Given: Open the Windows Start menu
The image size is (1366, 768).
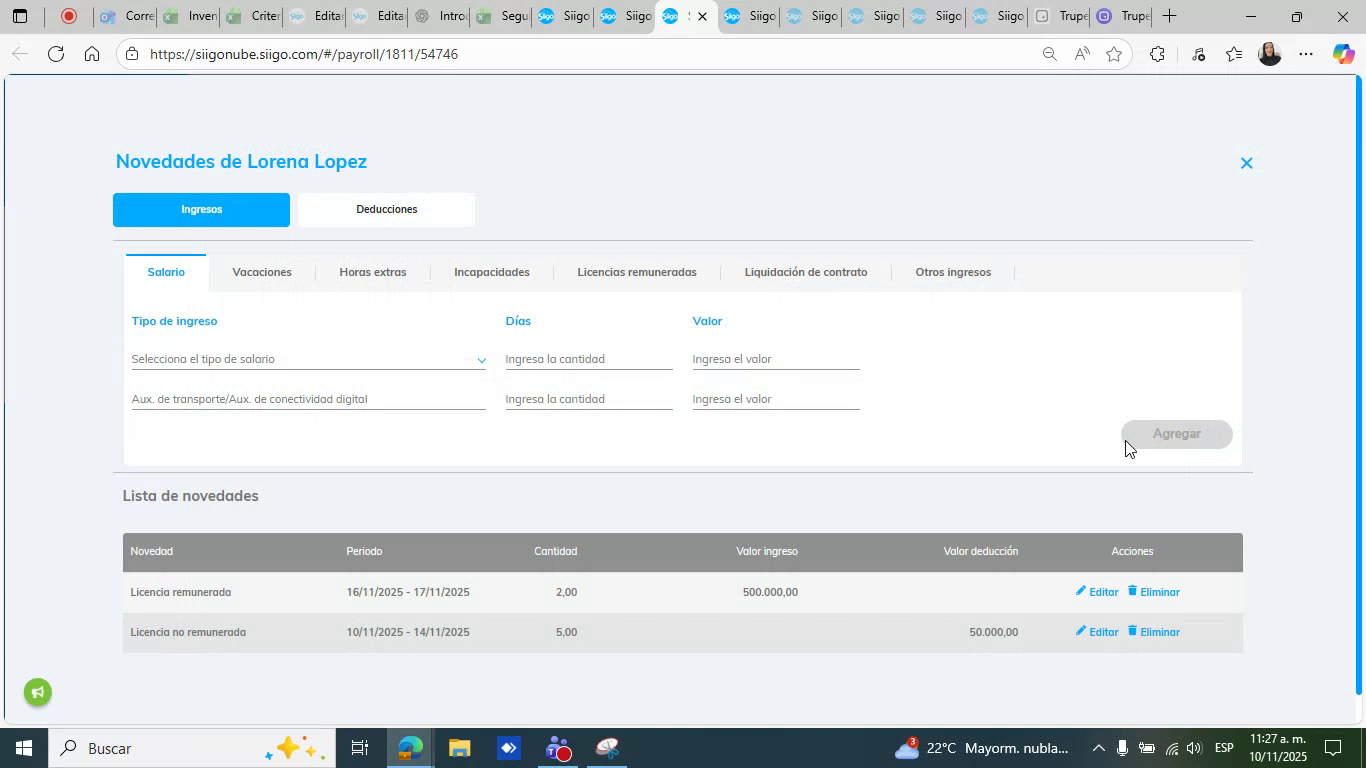Looking at the screenshot, I should [23, 748].
